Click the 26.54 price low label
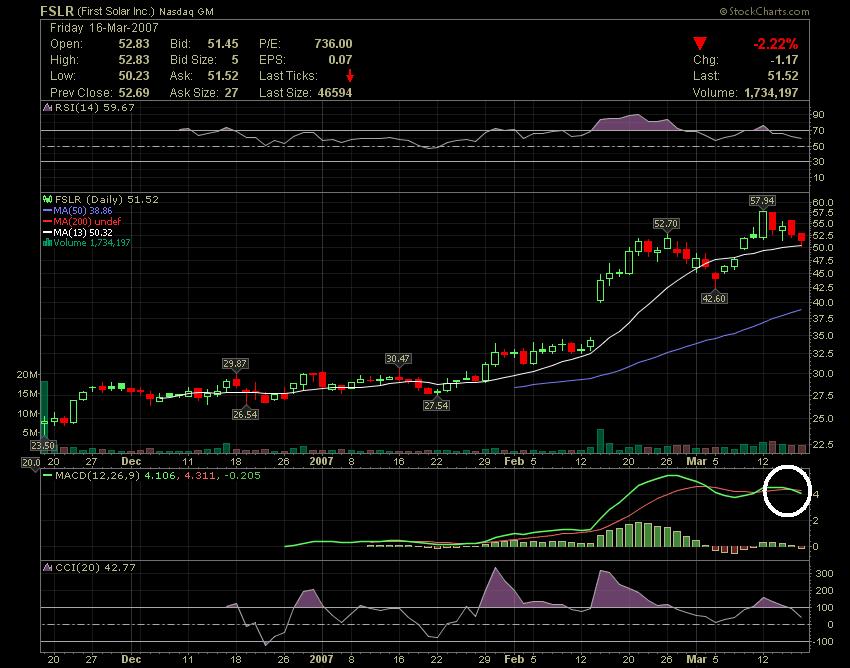 245,414
